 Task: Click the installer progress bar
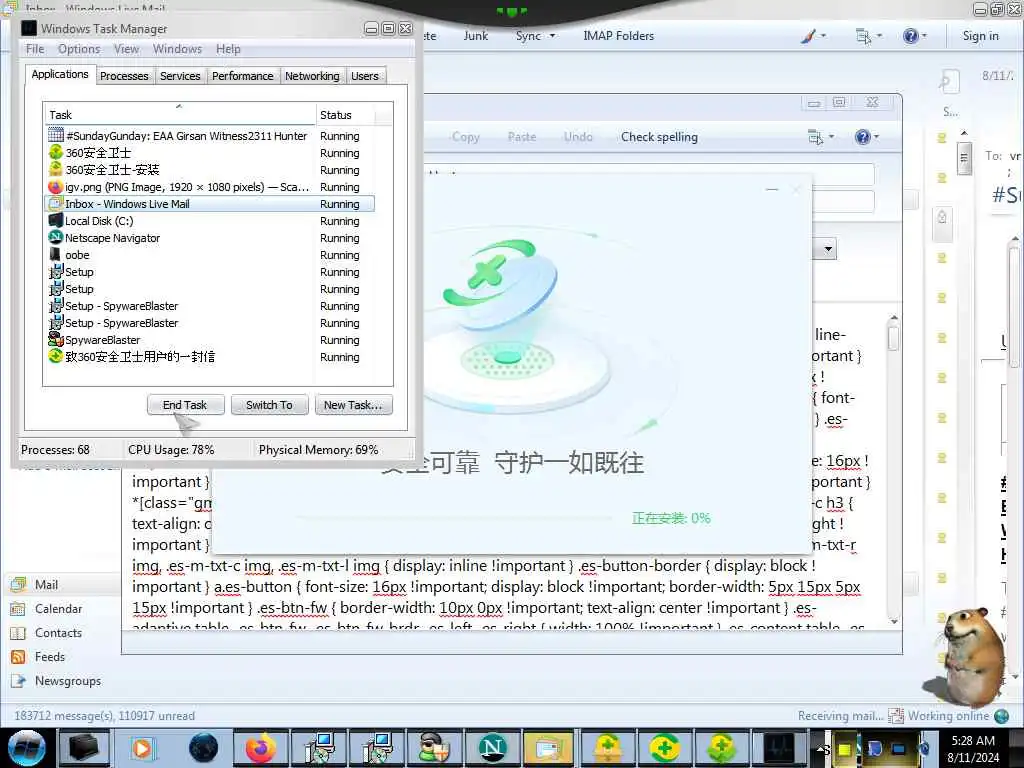point(455,518)
